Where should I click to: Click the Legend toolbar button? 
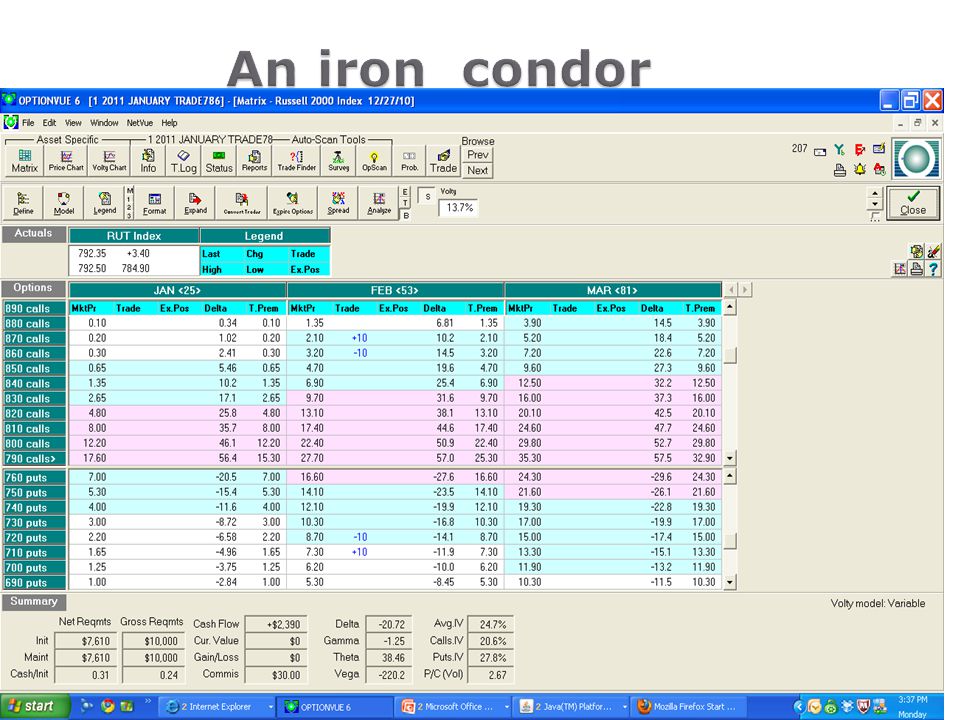105,204
